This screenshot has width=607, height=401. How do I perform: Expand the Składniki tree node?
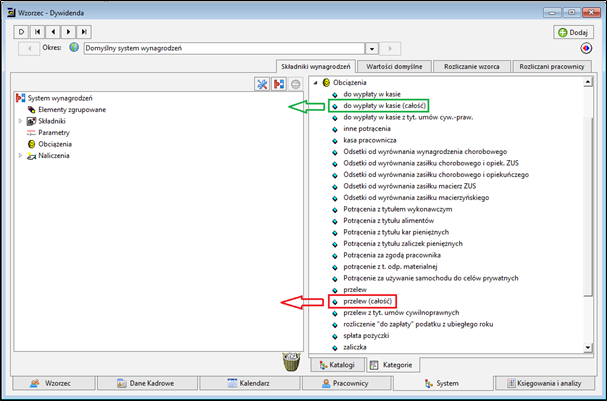tap(20, 121)
